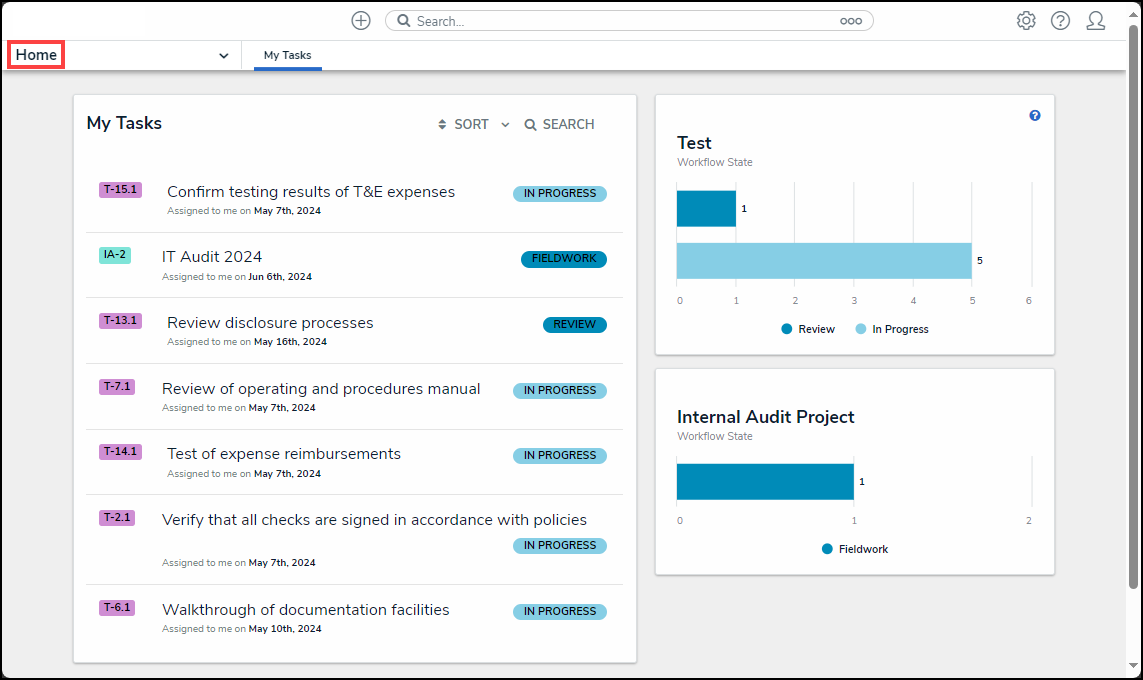Image resolution: width=1143 pixels, height=680 pixels.
Task: Click SEARCH in the My Tasks panel
Action: (559, 125)
